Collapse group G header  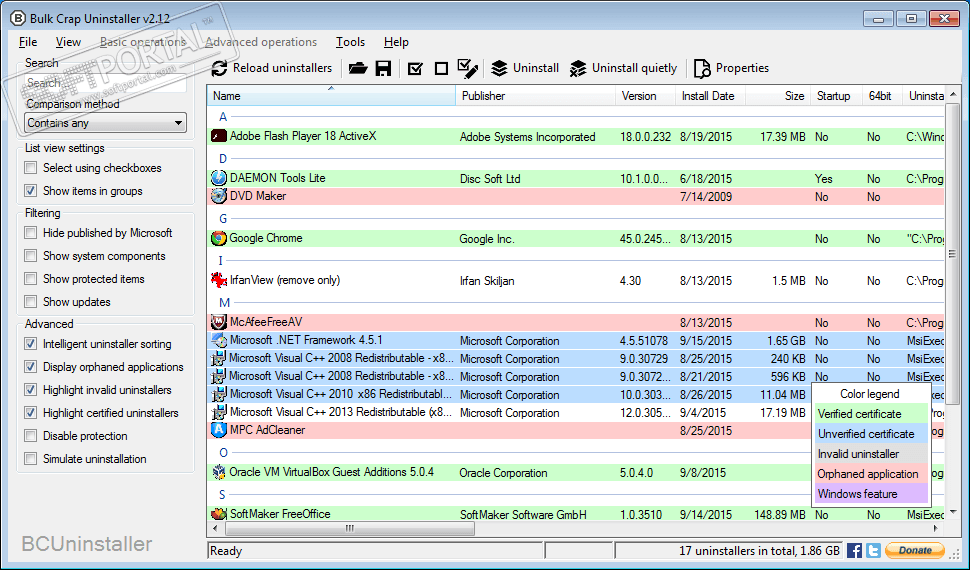pyautogui.click(x=223, y=218)
